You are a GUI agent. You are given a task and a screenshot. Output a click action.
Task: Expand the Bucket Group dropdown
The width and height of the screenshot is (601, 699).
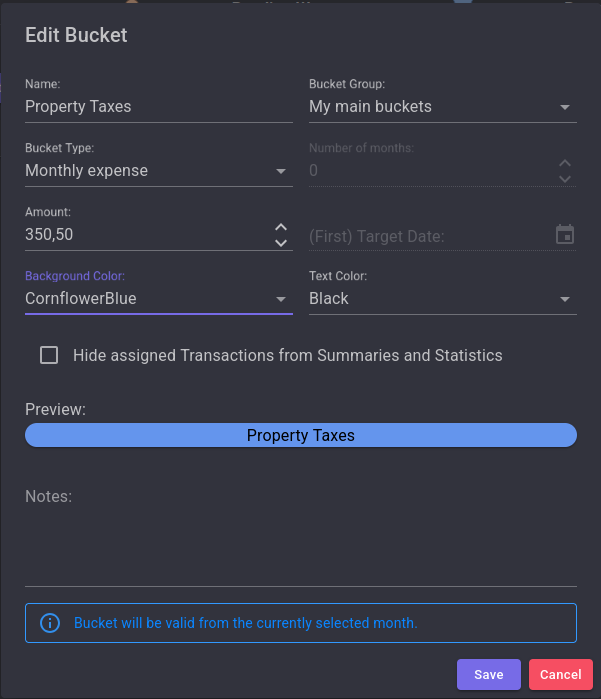(564, 107)
